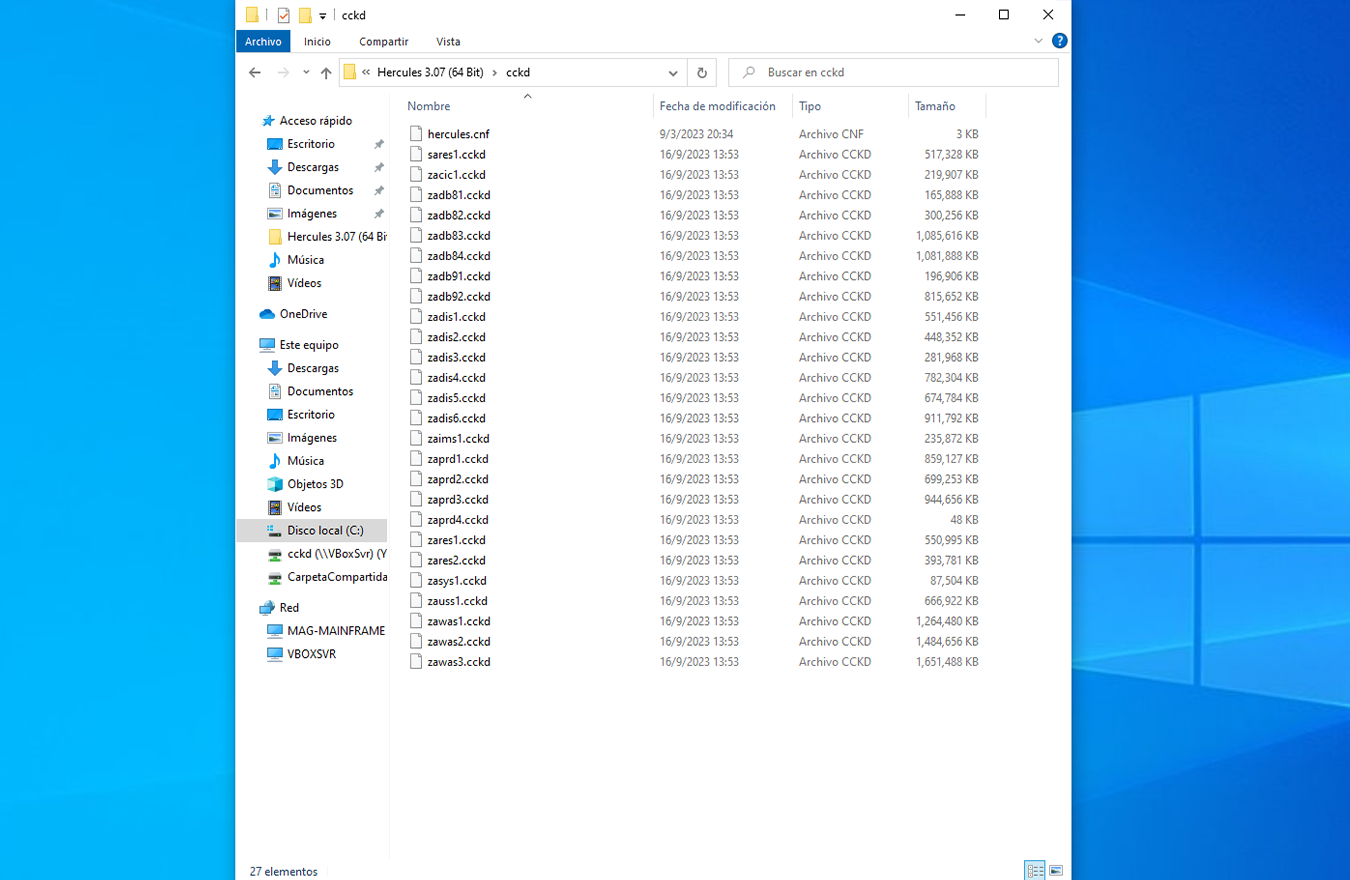
Task: Customize quick access toolbar dropdown
Action: point(323,16)
